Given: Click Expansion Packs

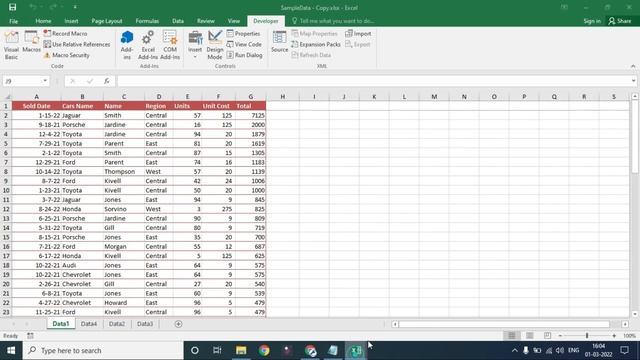Looking at the screenshot, I should (316, 44).
